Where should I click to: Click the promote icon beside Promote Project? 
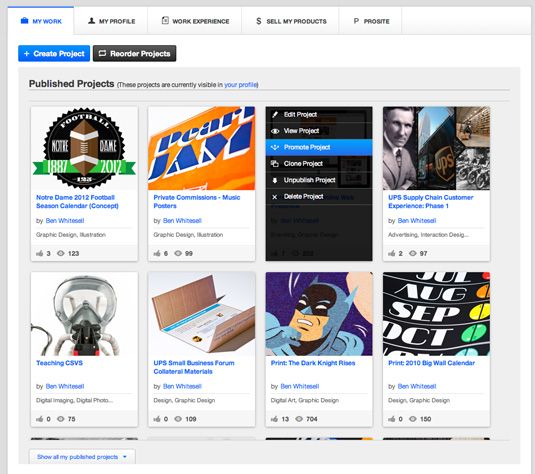[275, 147]
